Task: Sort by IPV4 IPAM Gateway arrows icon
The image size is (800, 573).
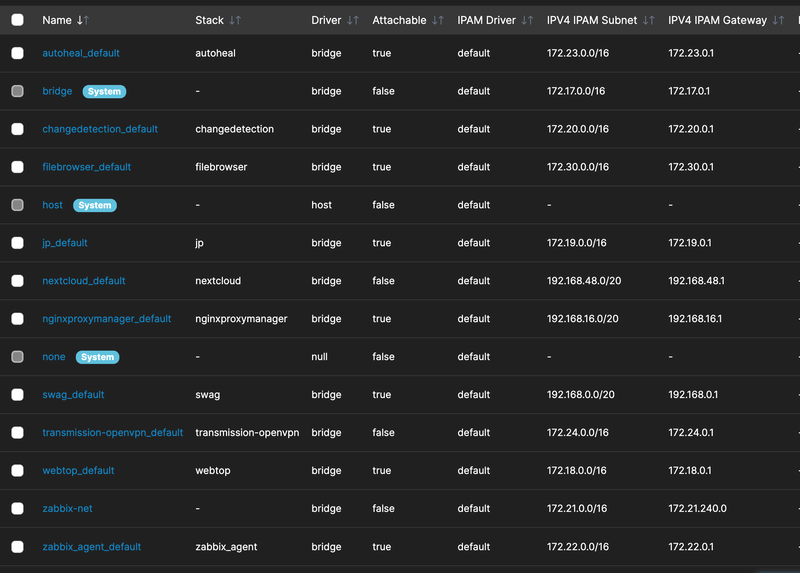Action: point(779,20)
